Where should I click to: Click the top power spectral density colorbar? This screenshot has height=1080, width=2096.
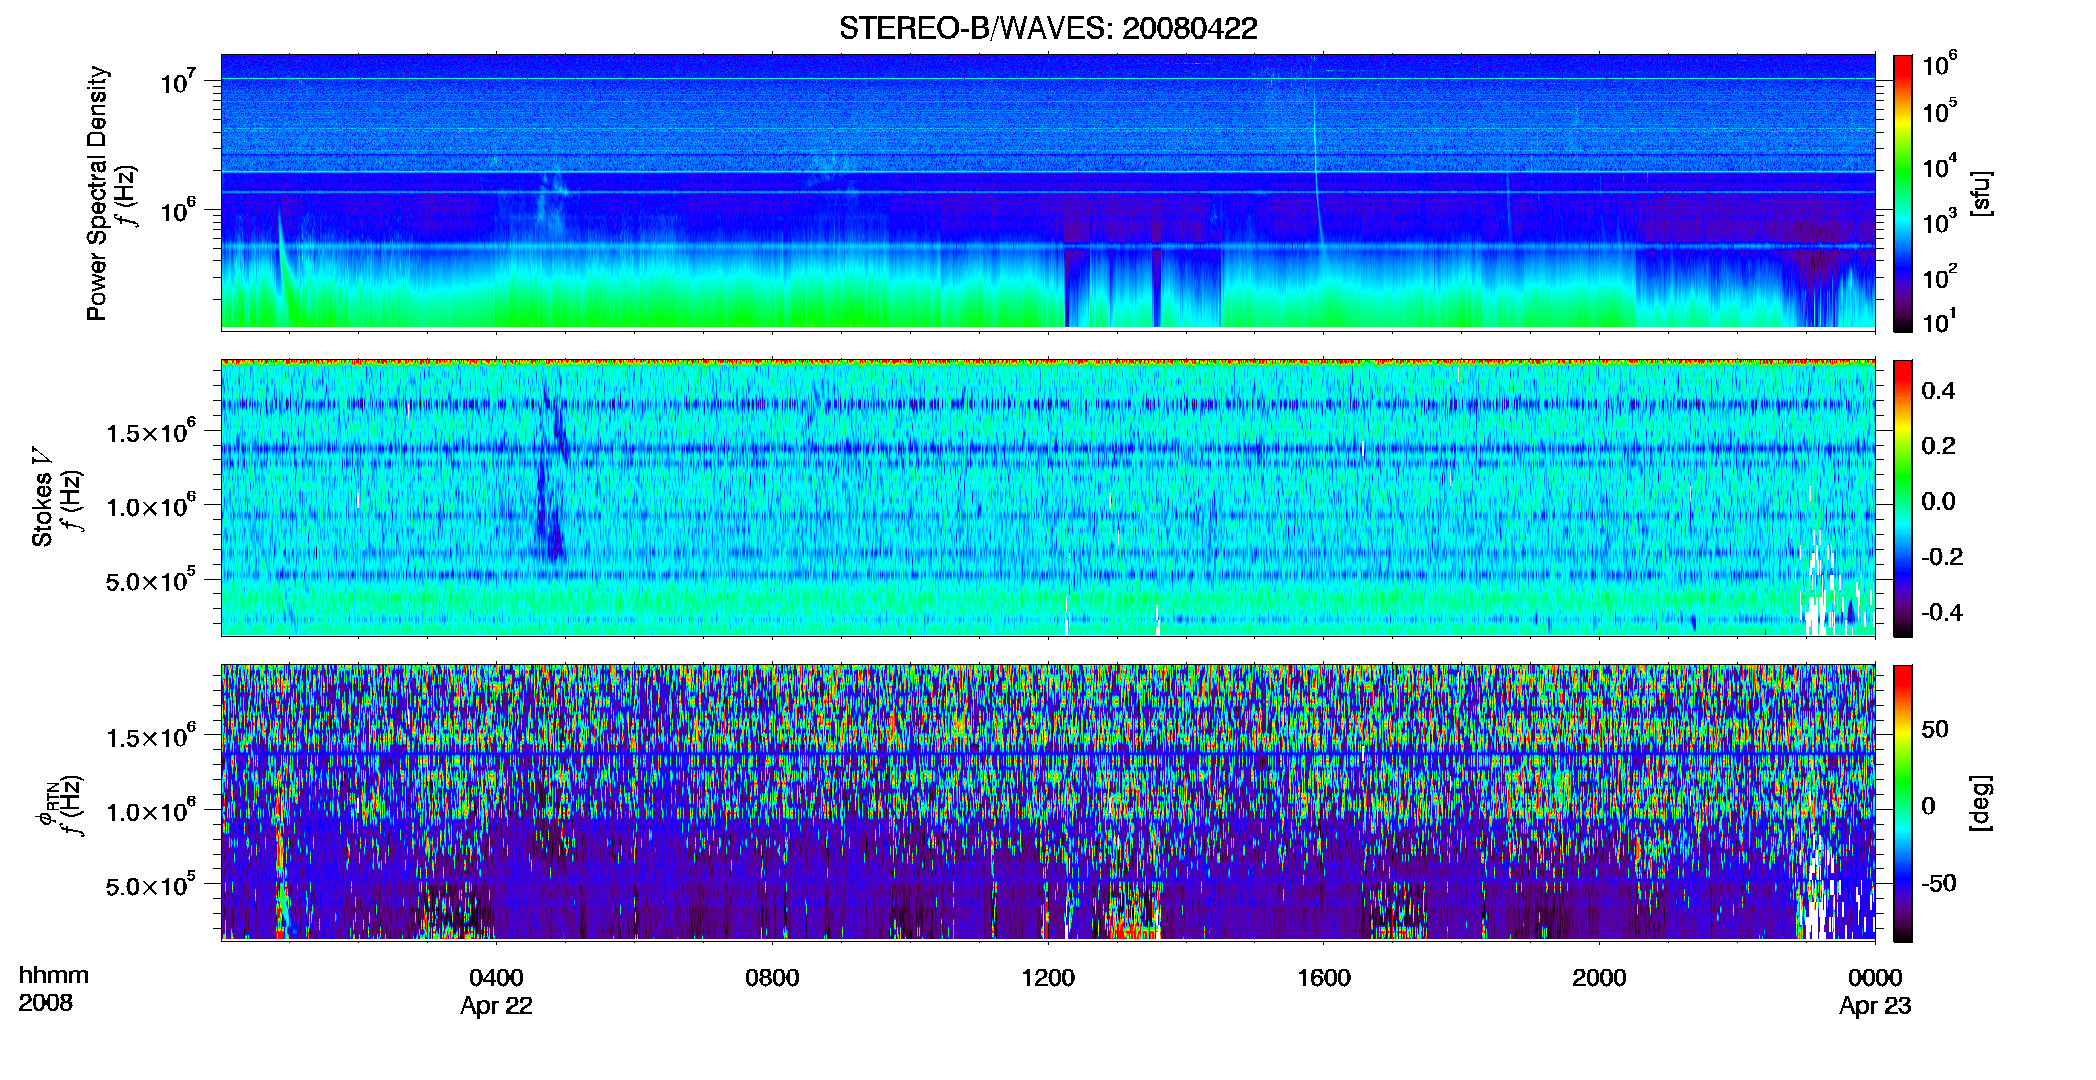coord(1903,193)
